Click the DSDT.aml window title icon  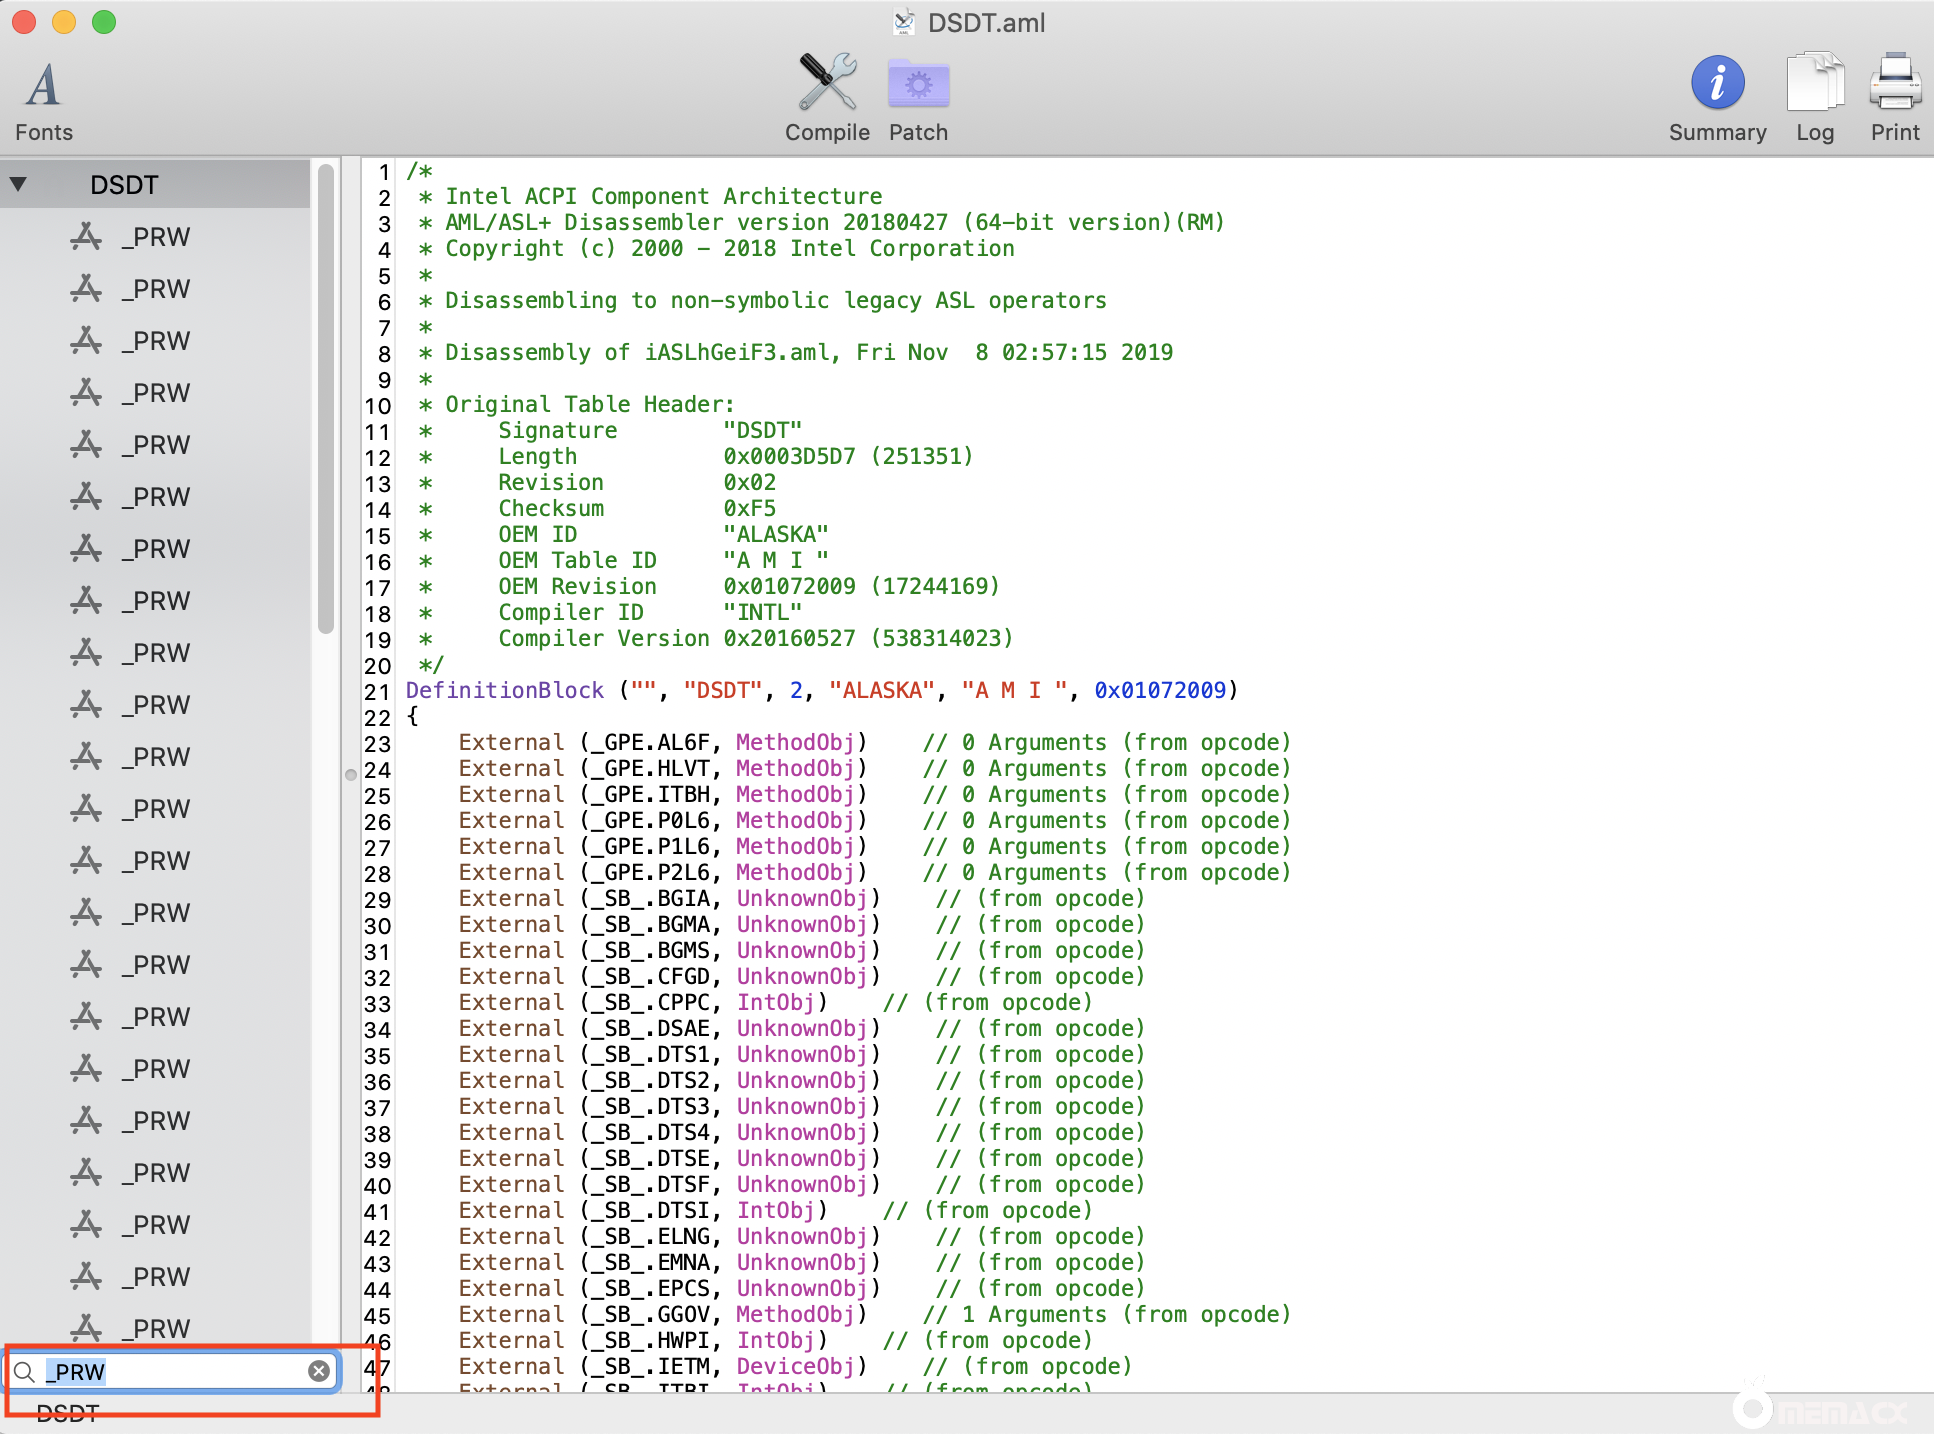pyautogui.click(x=904, y=22)
